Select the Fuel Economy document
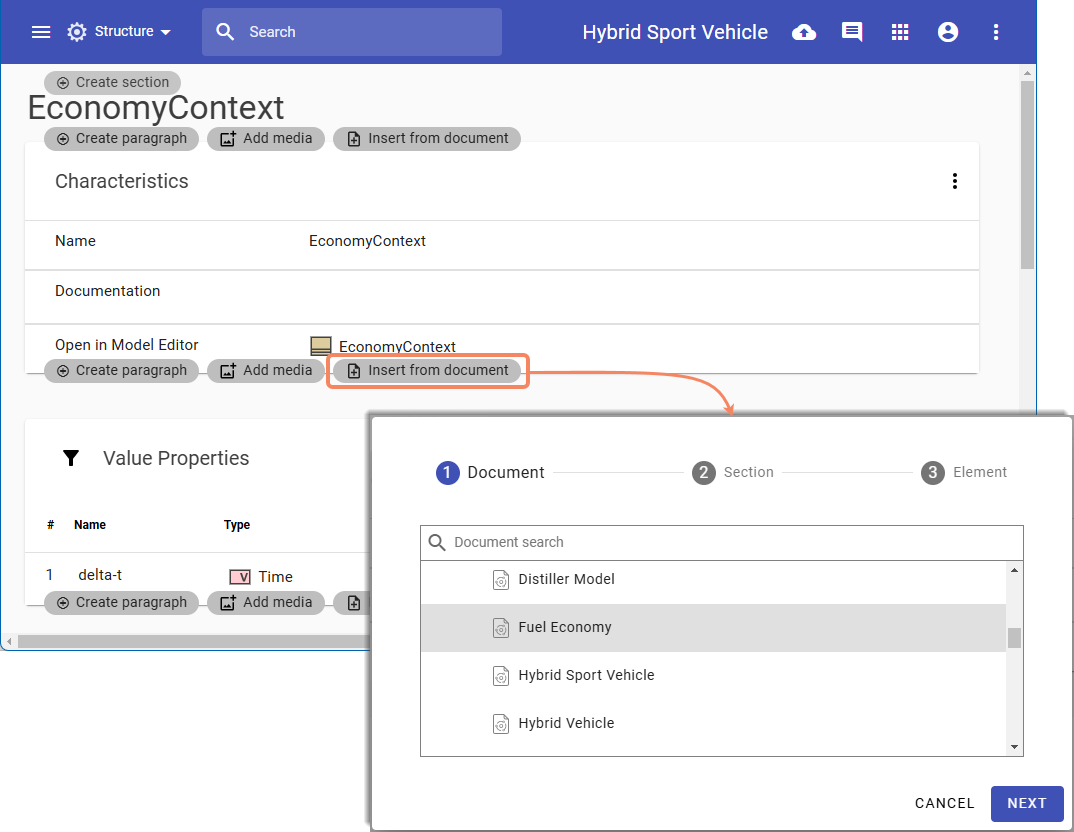Image resolution: width=1074 pixels, height=832 pixels. tap(564, 628)
